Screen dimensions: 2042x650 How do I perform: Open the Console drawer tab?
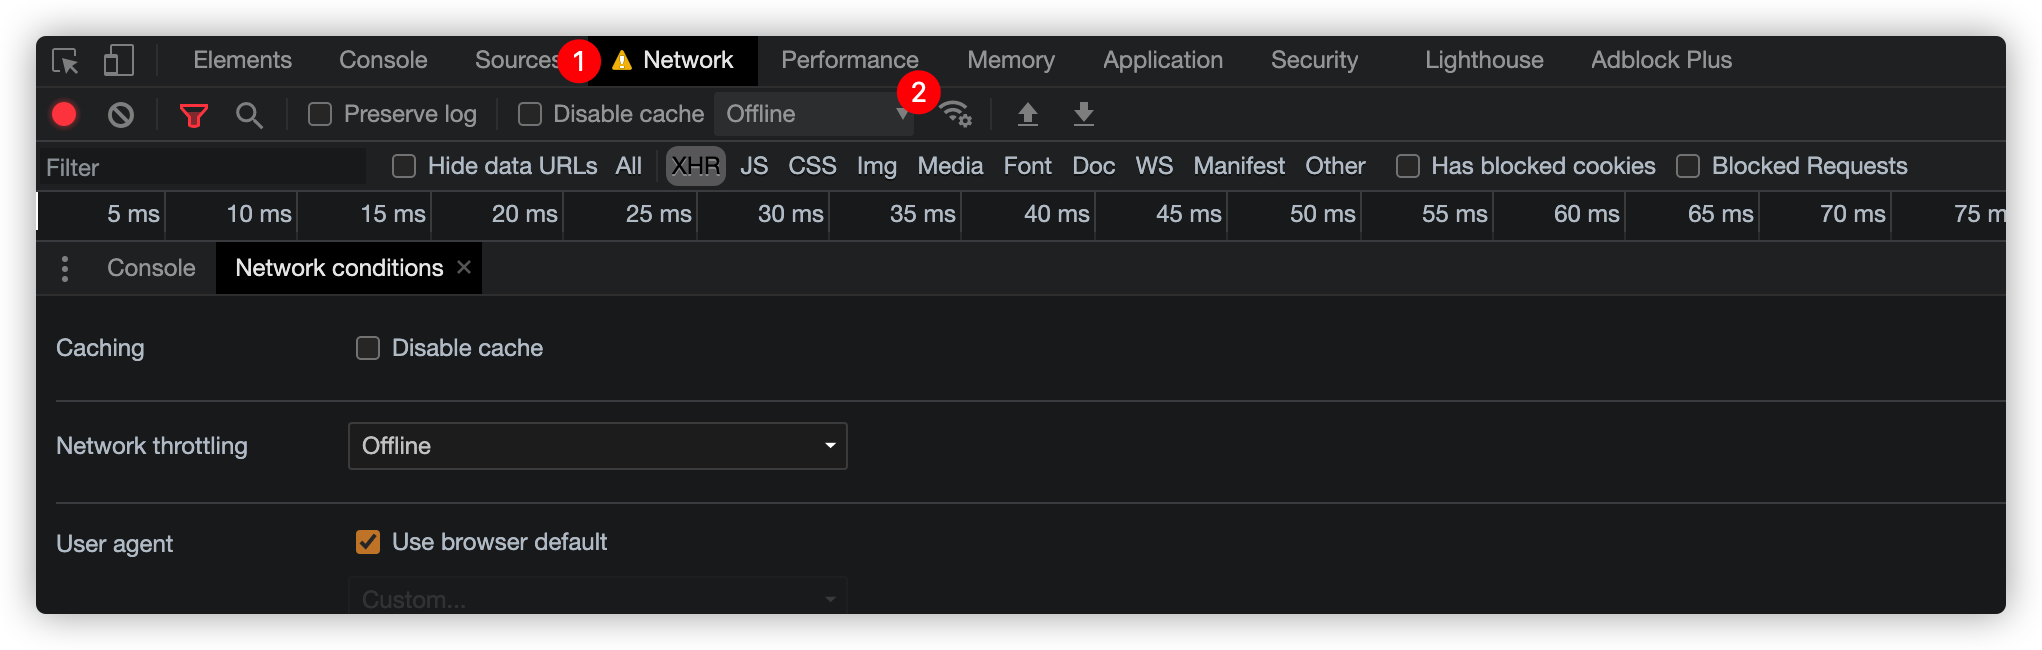coord(151,268)
